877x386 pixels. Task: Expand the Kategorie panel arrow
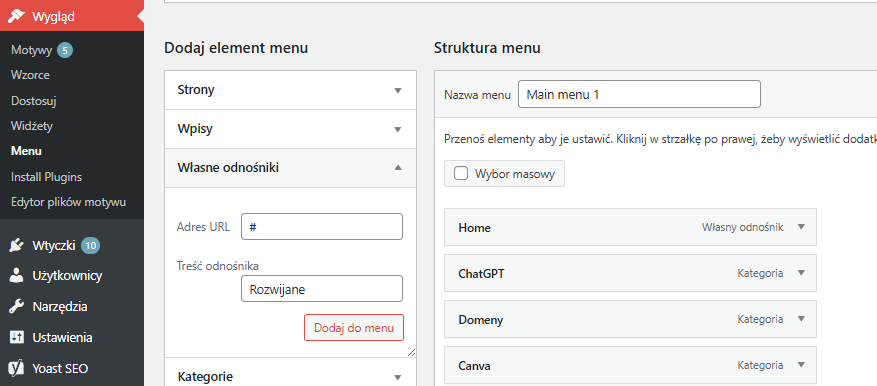398,377
